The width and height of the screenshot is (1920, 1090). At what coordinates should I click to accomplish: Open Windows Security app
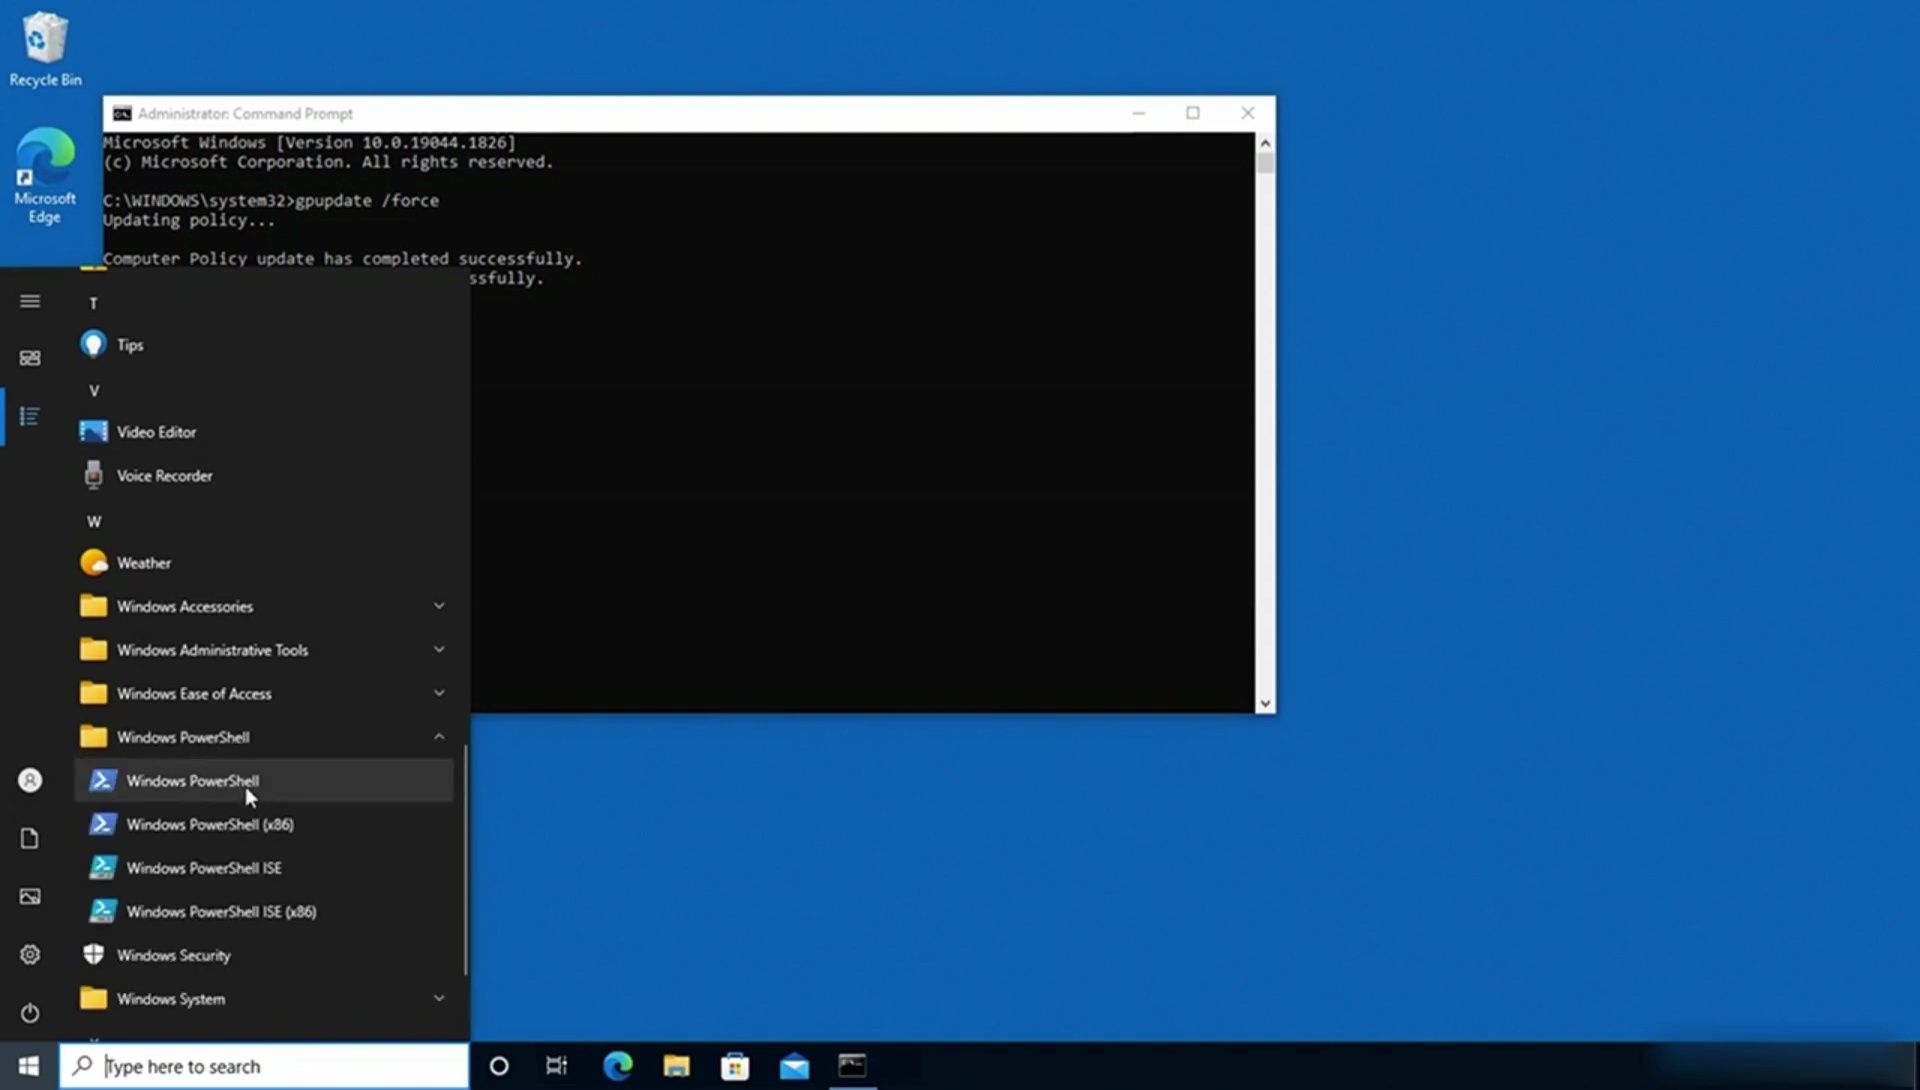pos(264,955)
